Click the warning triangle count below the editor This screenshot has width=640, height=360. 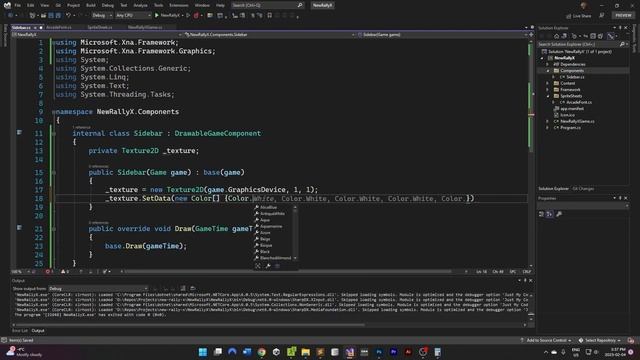64,271
